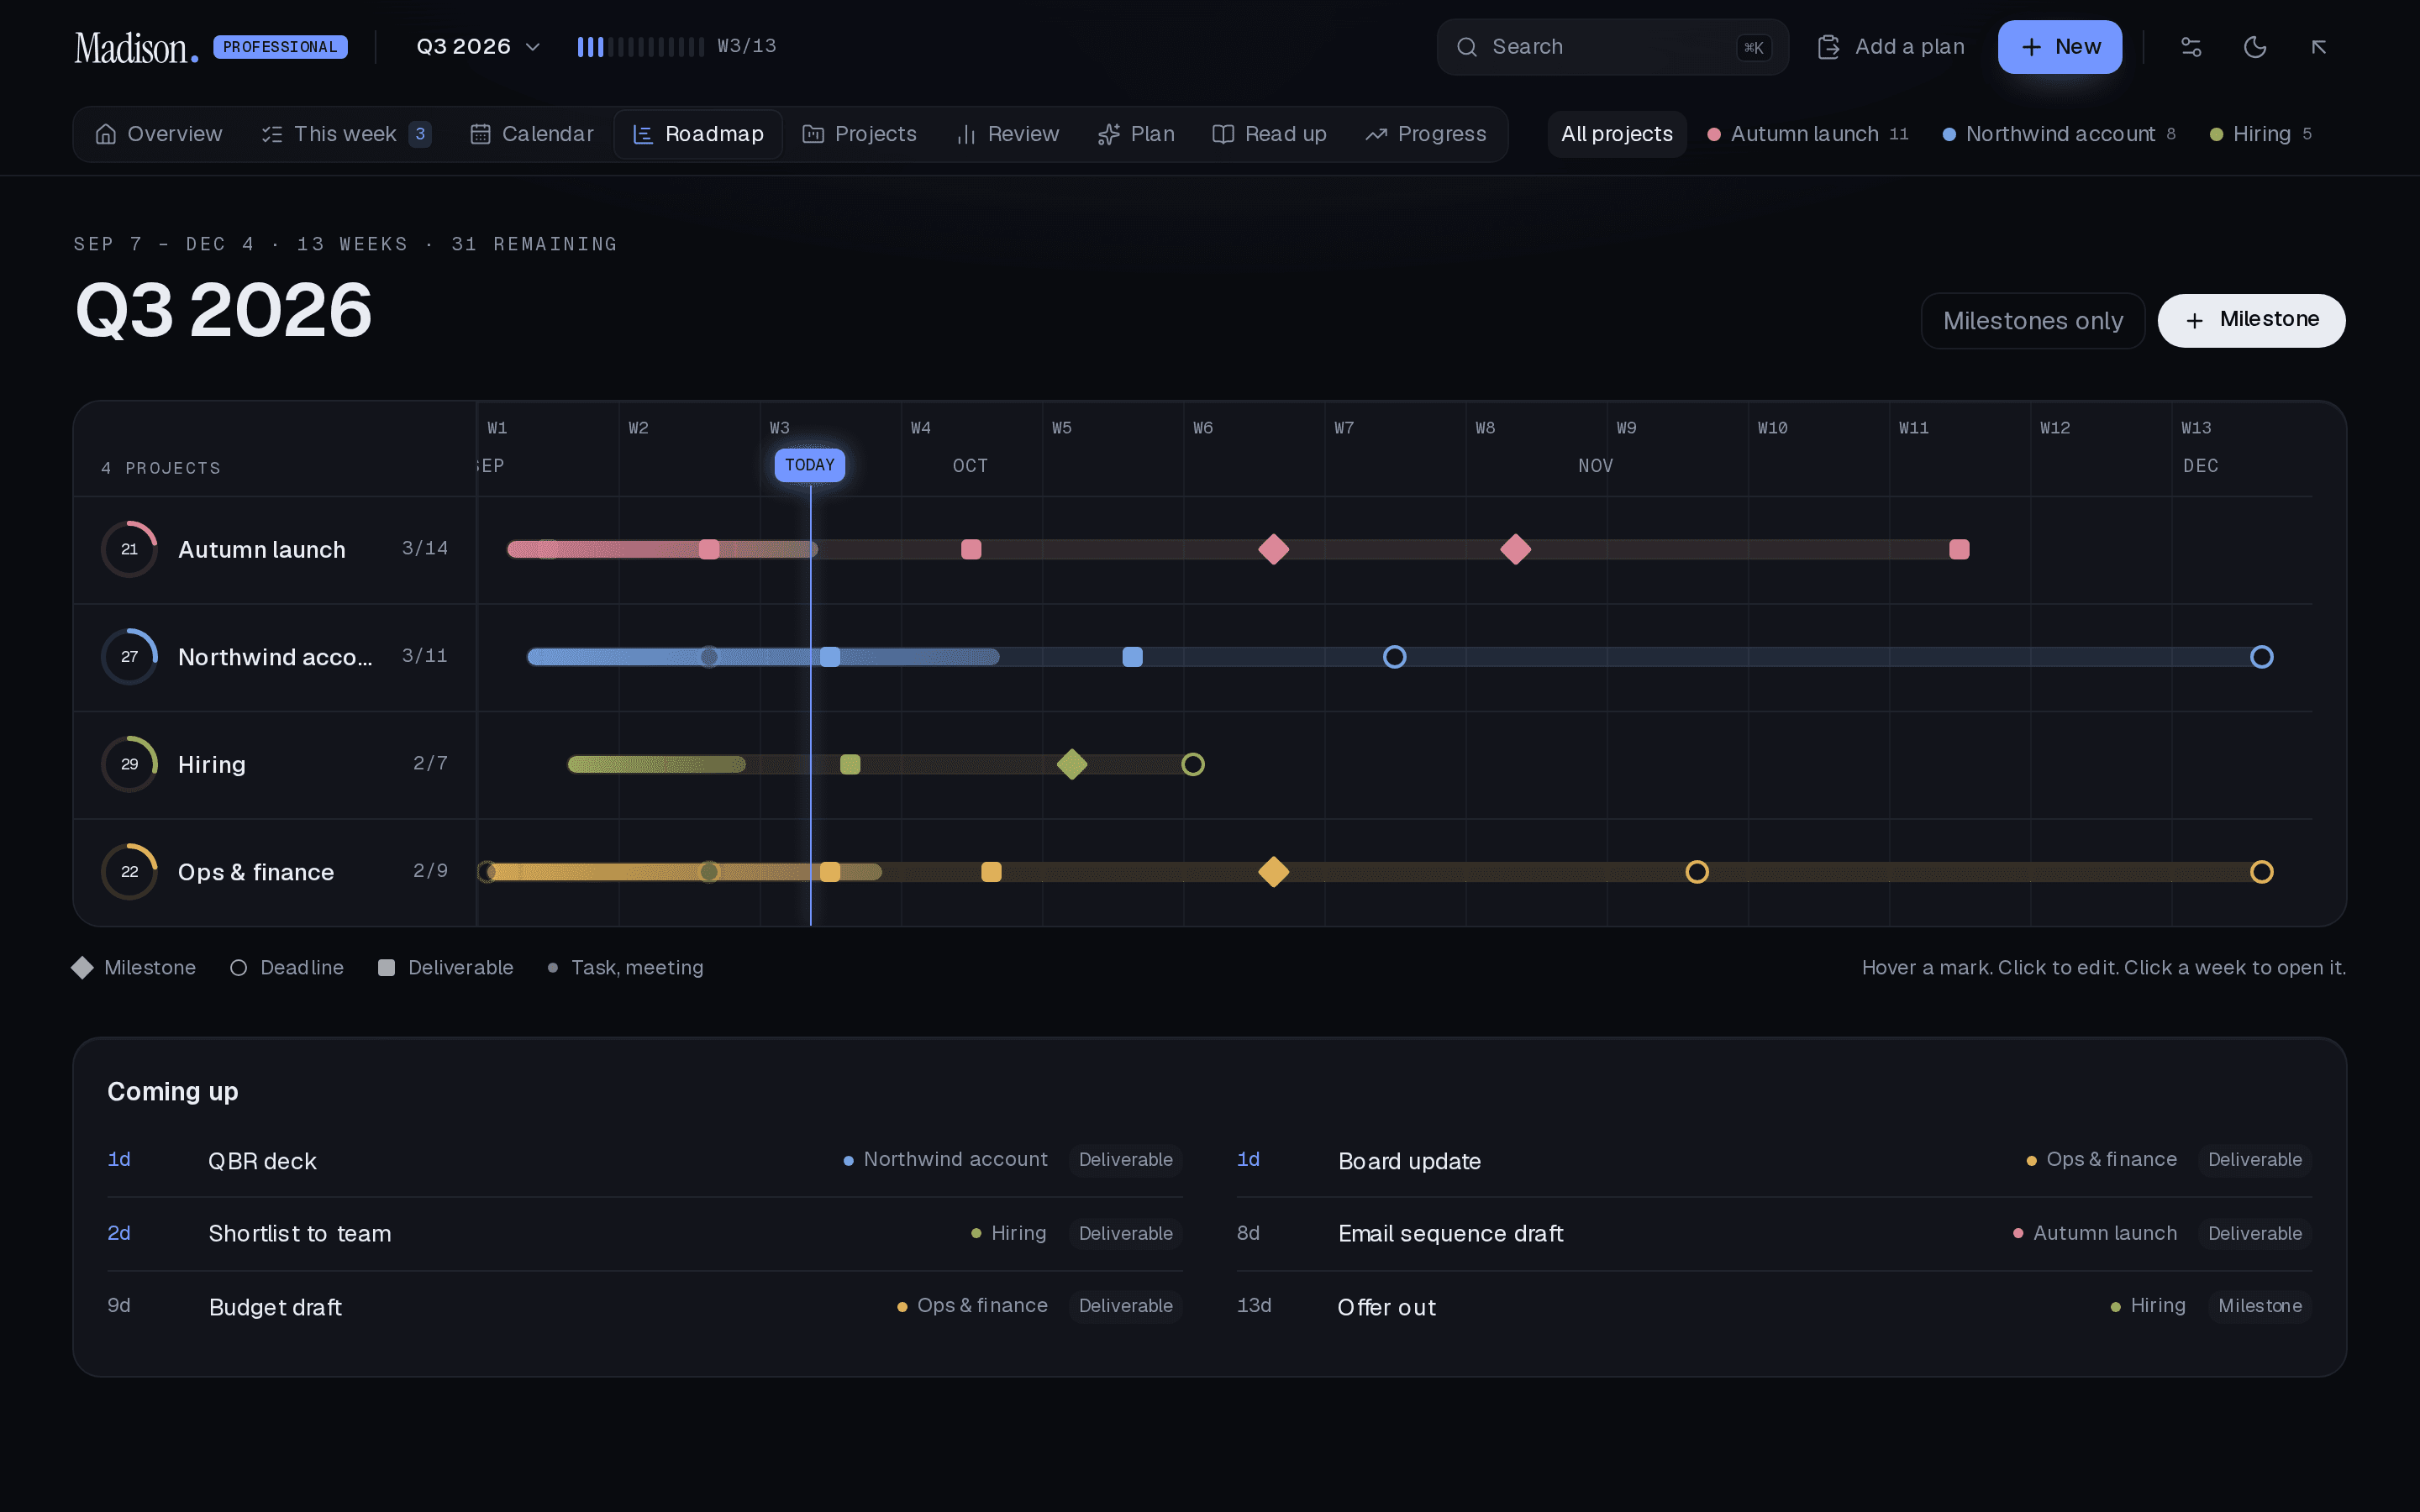
Task: Click Autumn launch last deliverable square
Action: (1959, 549)
